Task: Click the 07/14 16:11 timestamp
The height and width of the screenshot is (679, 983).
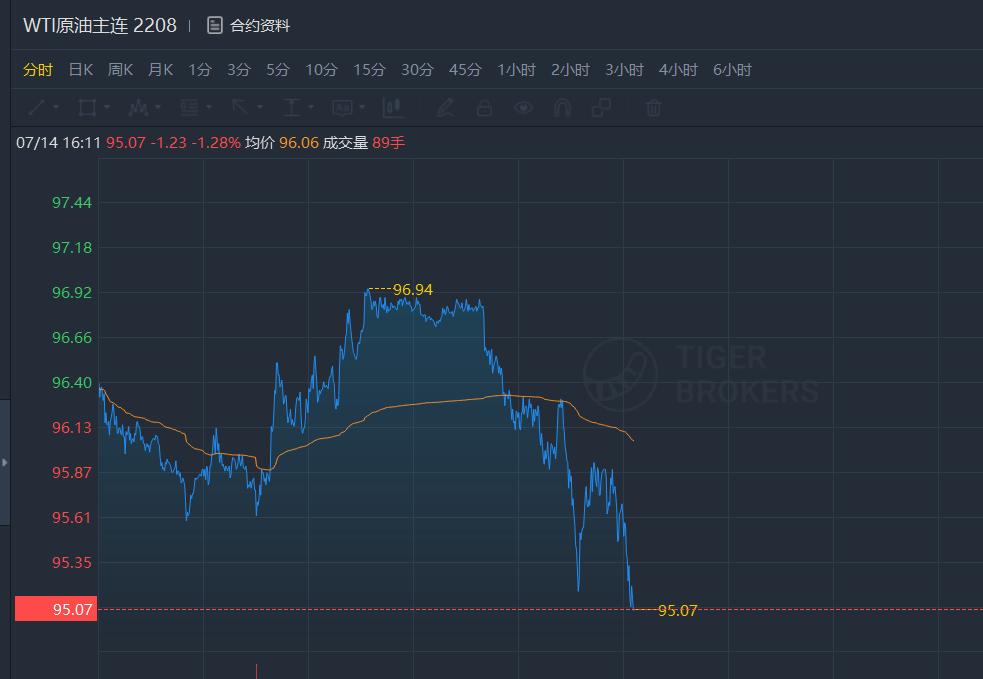Action: [58, 143]
